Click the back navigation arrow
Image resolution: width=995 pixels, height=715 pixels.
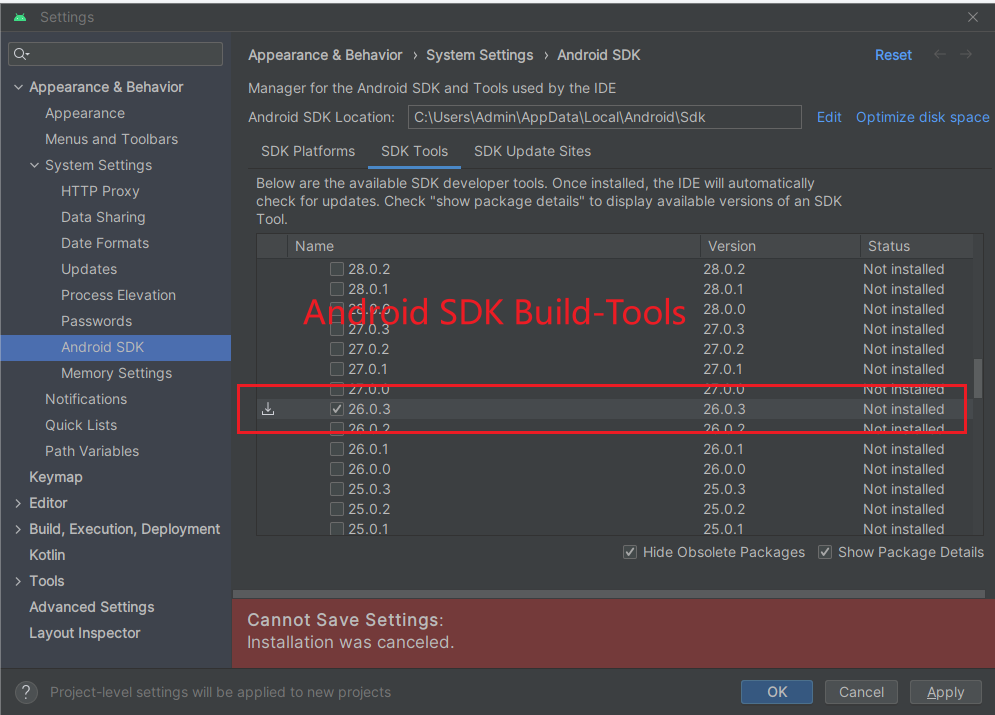pyautogui.click(x=940, y=55)
